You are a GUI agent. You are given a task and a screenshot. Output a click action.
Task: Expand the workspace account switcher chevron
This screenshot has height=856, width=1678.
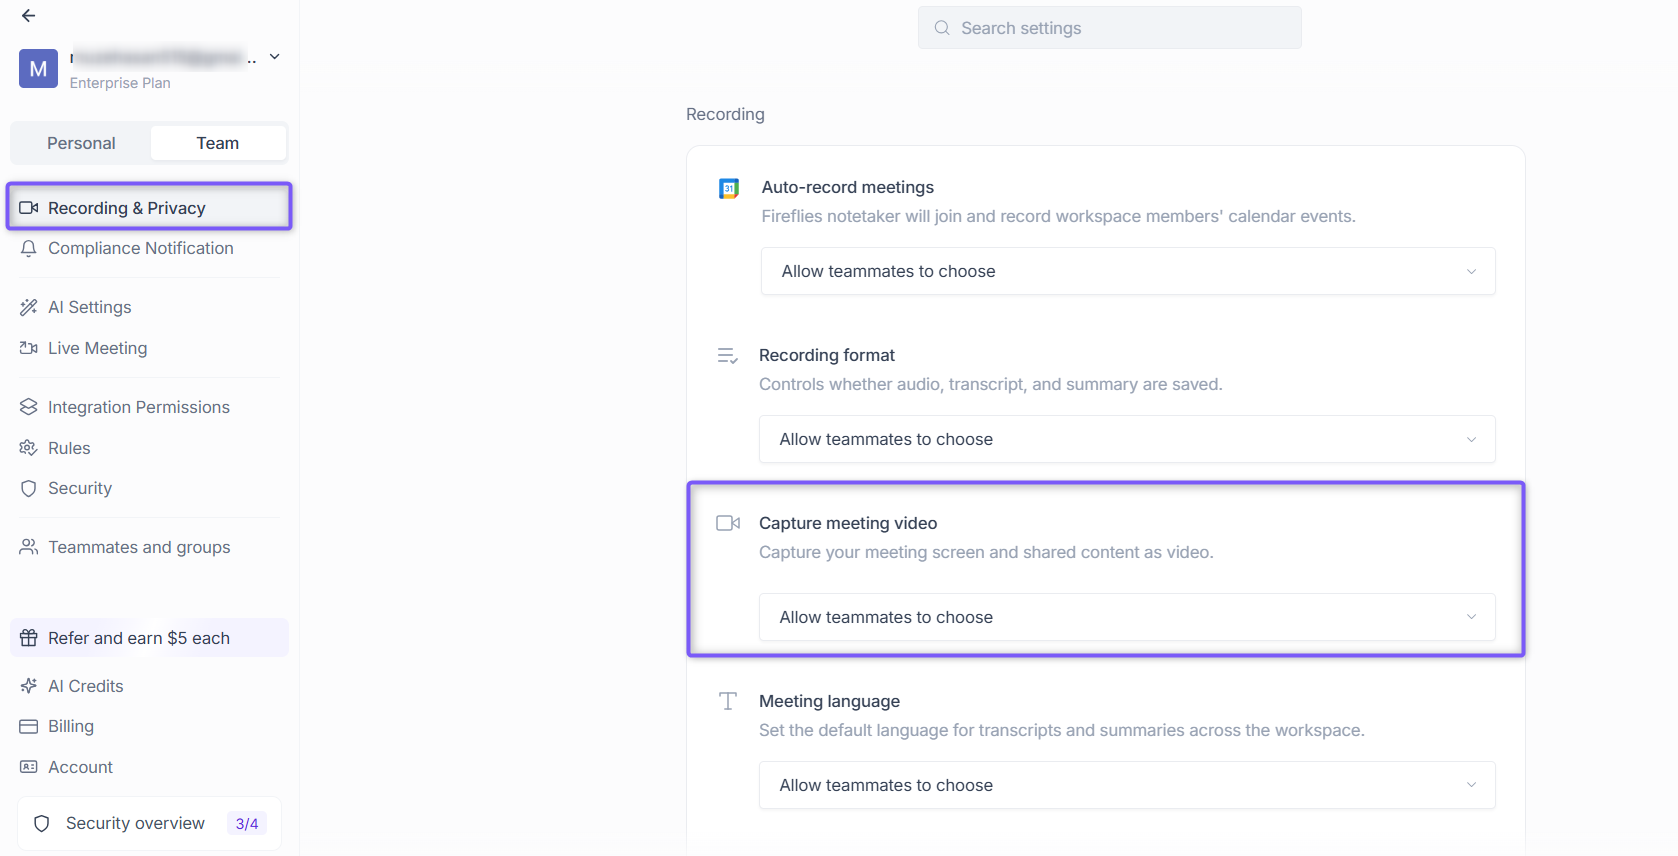click(x=275, y=57)
